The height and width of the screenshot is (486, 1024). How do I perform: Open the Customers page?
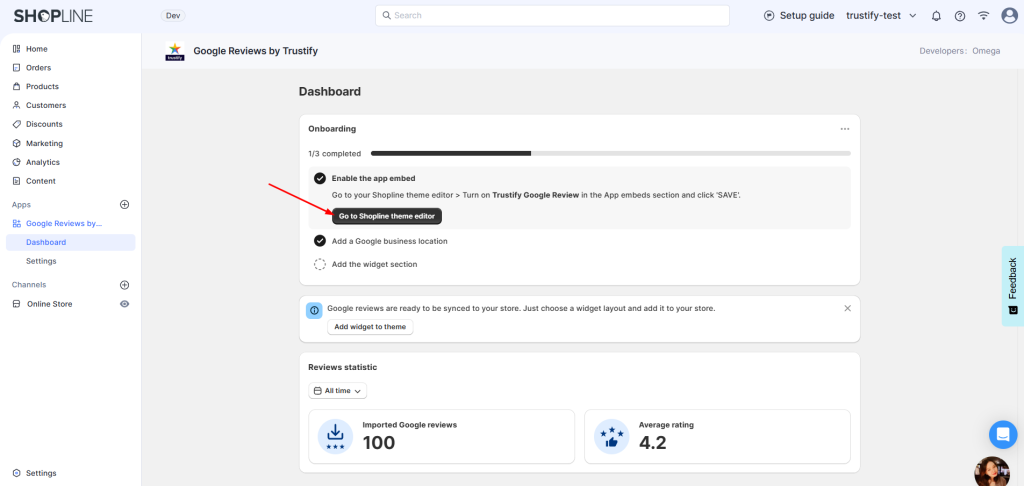pos(46,105)
